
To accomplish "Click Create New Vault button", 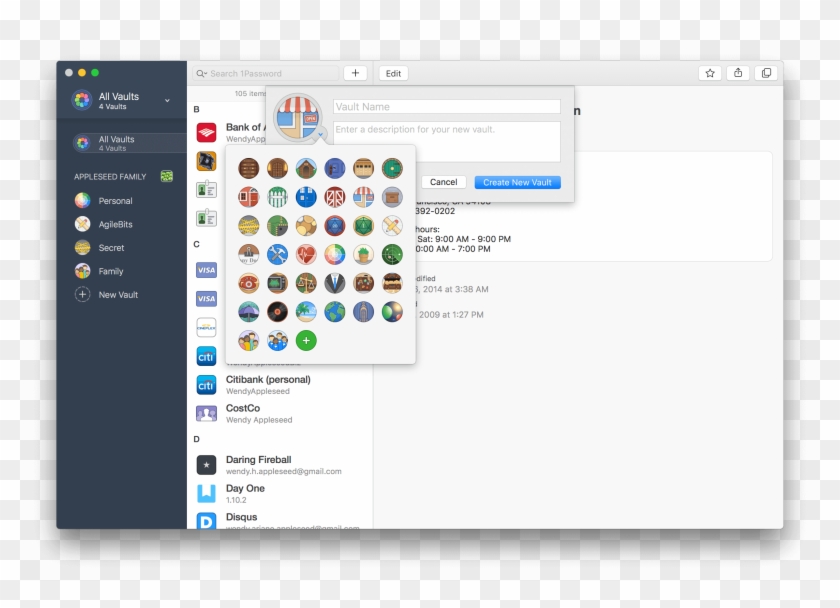I will pos(518,182).
